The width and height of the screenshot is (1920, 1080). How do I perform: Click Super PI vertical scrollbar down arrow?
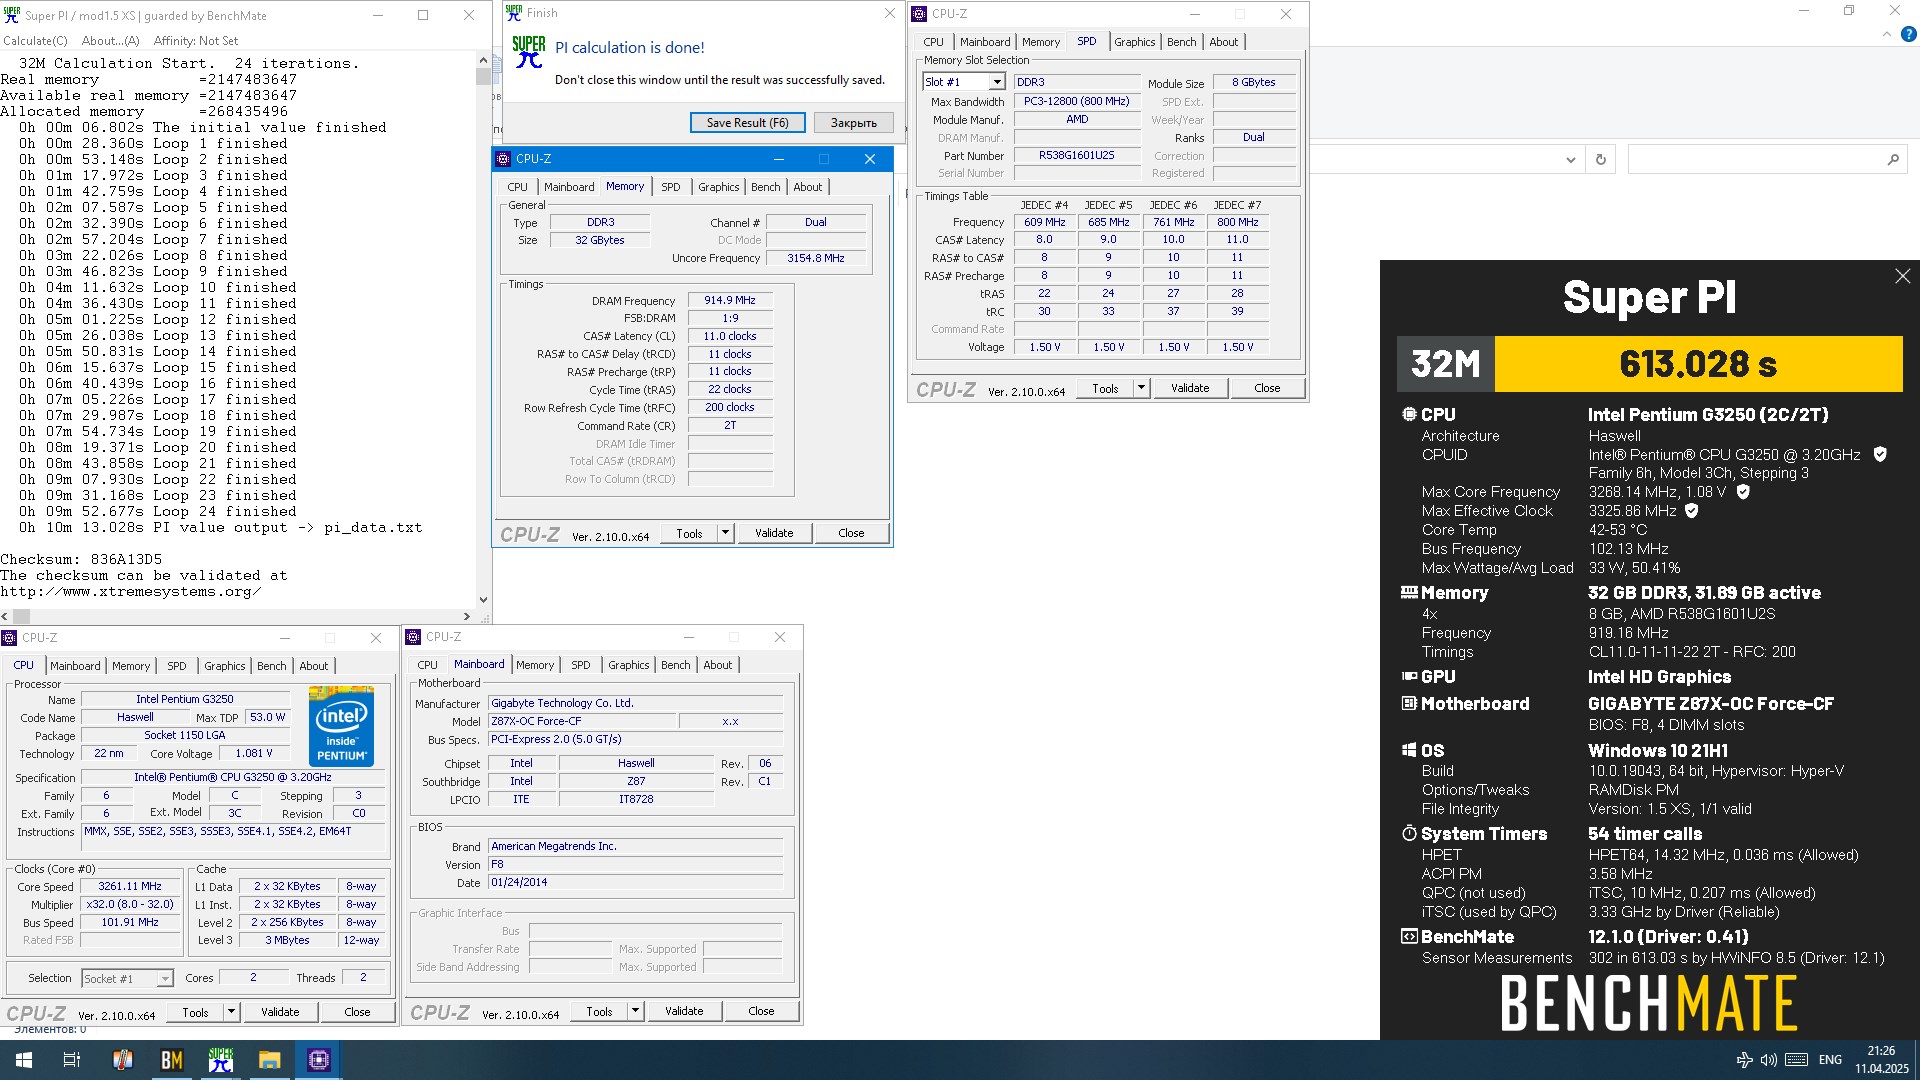point(484,600)
